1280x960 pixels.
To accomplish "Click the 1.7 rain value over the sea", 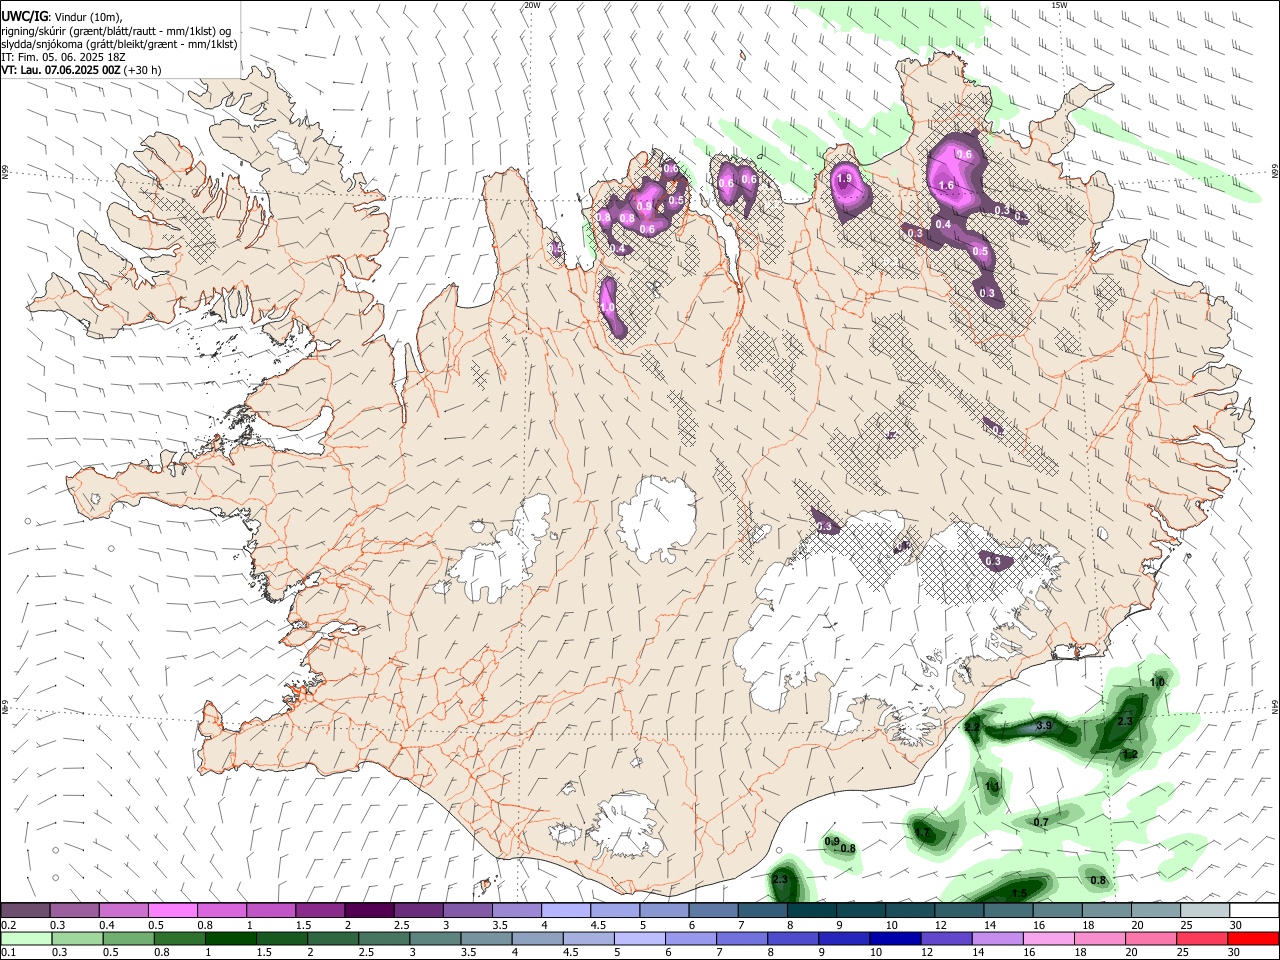I will pos(922,832).
